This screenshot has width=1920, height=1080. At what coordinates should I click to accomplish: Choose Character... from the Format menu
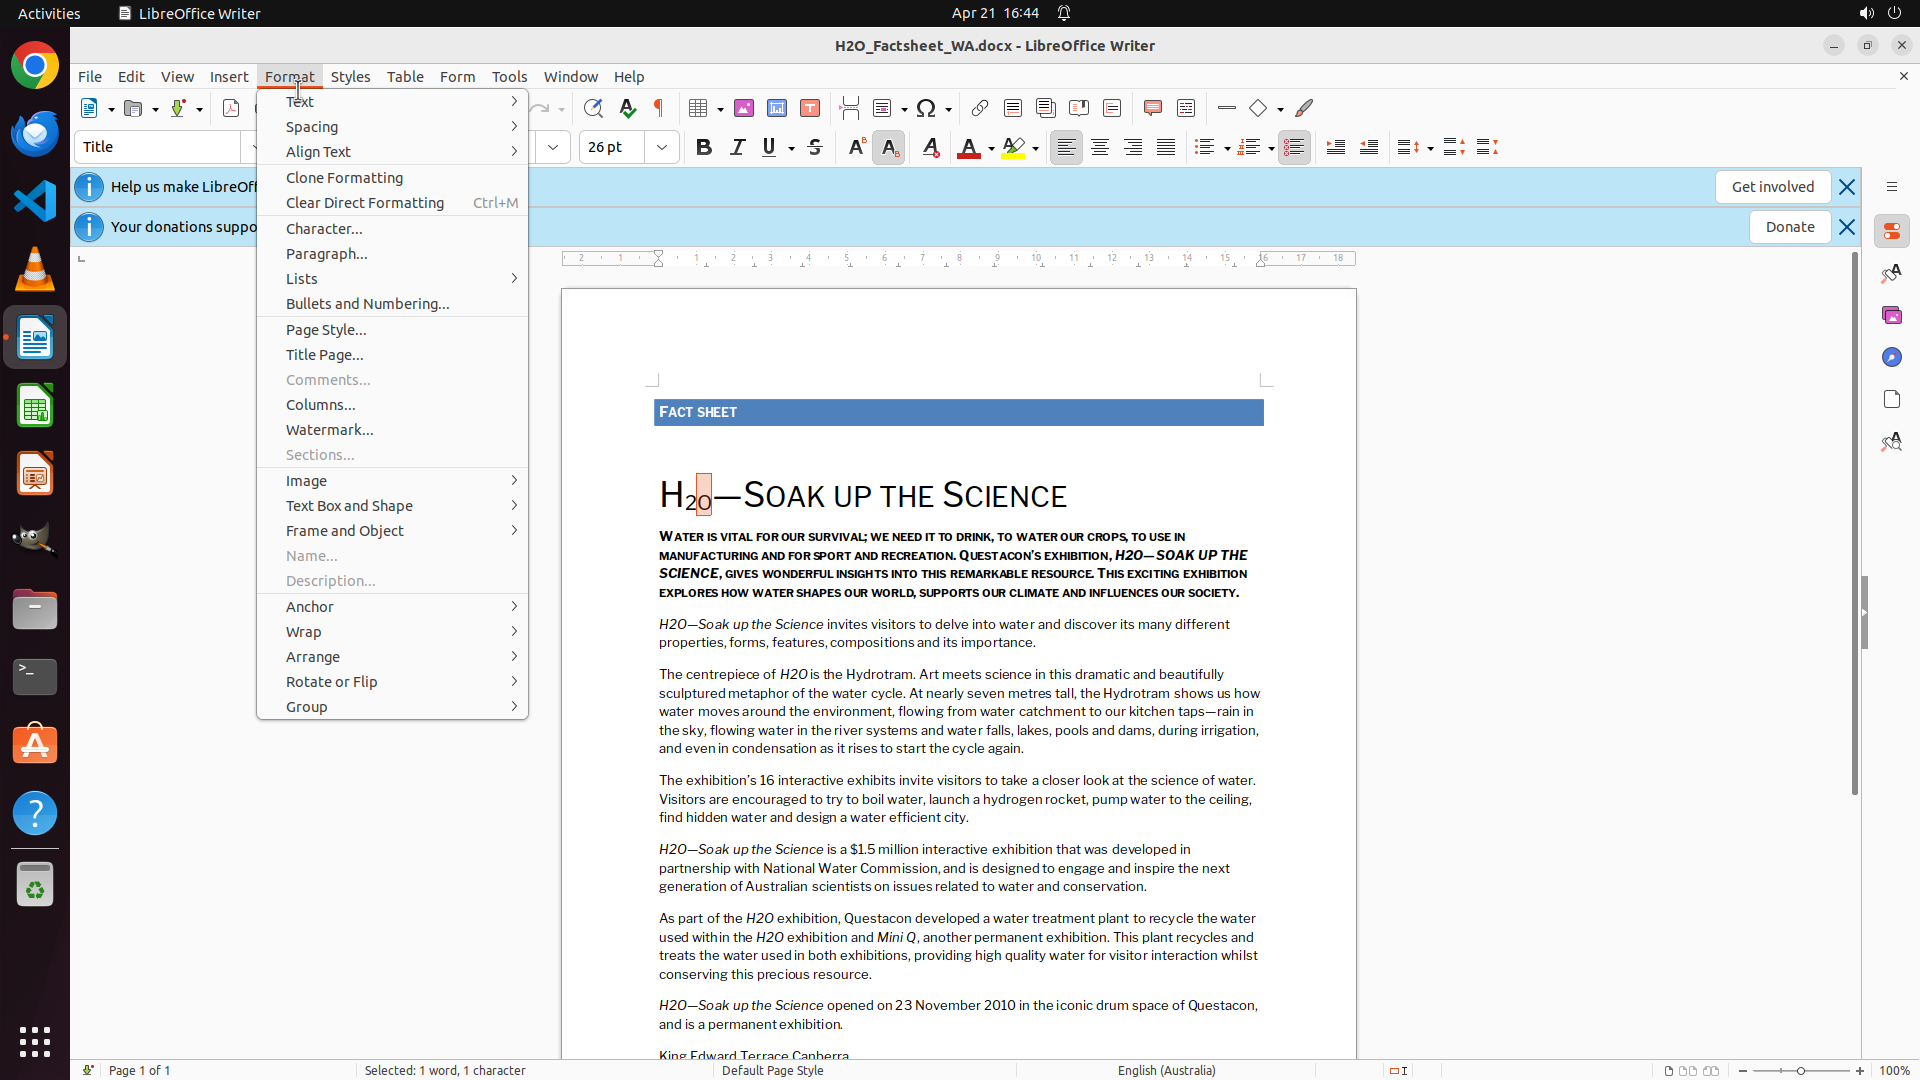tap(324, 228)
